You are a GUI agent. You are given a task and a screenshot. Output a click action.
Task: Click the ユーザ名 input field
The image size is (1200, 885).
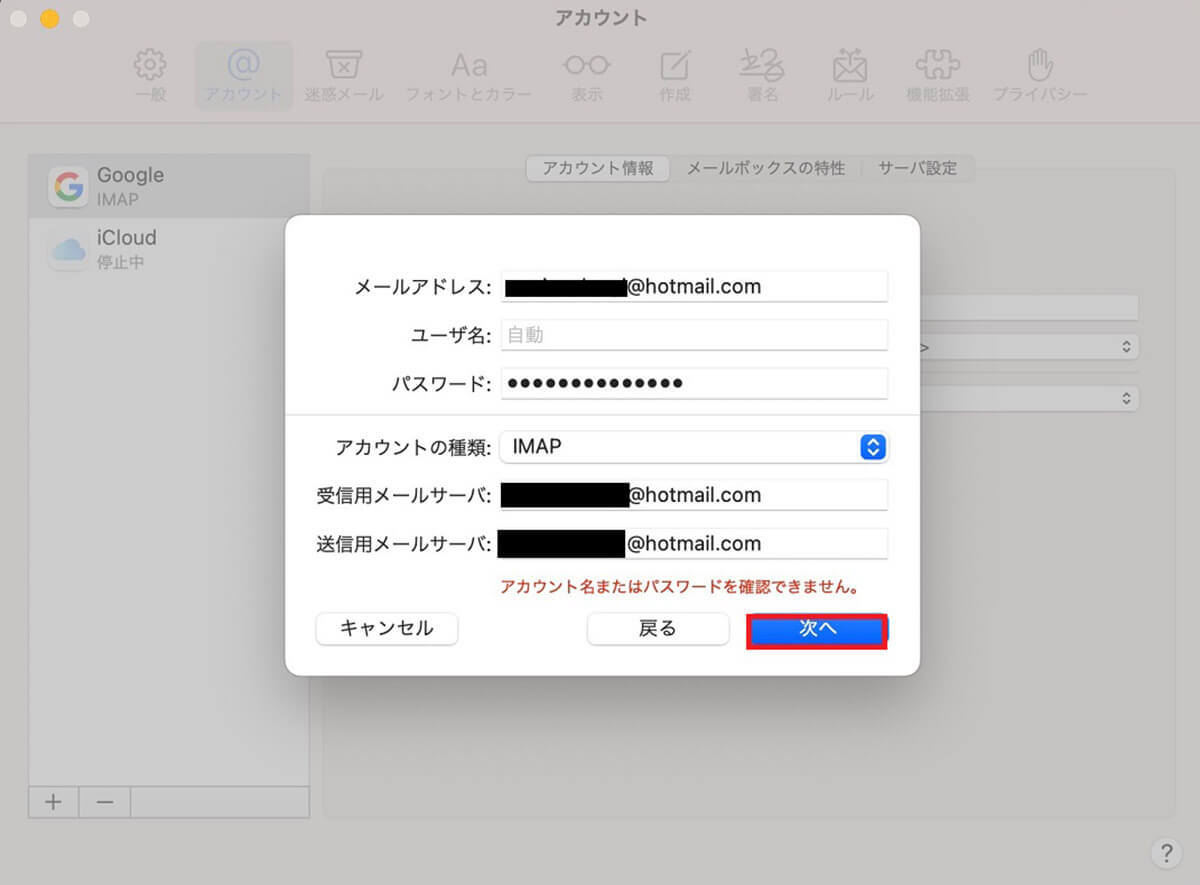click(694, 335)
